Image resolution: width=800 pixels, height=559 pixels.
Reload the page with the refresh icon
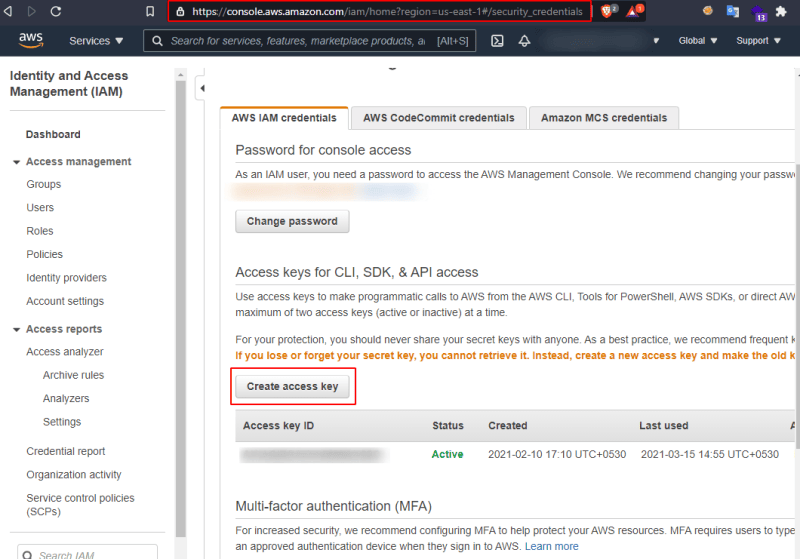[x=56, y=11]
